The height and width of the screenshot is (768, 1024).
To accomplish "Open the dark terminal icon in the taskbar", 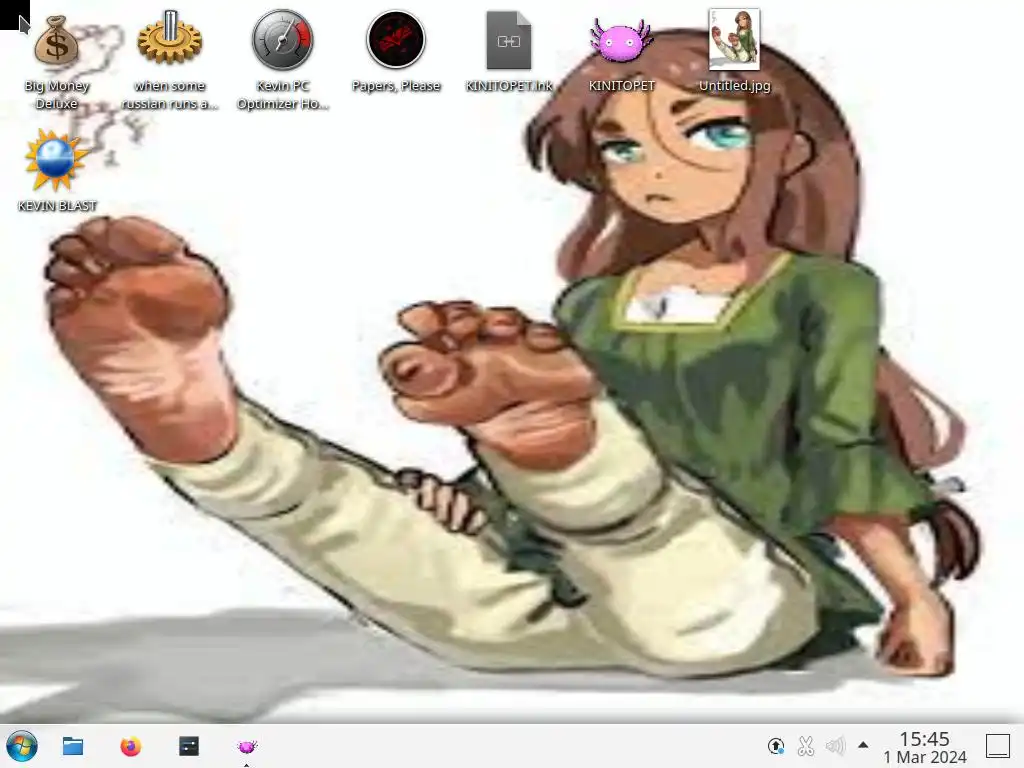I will click(189, 746).
